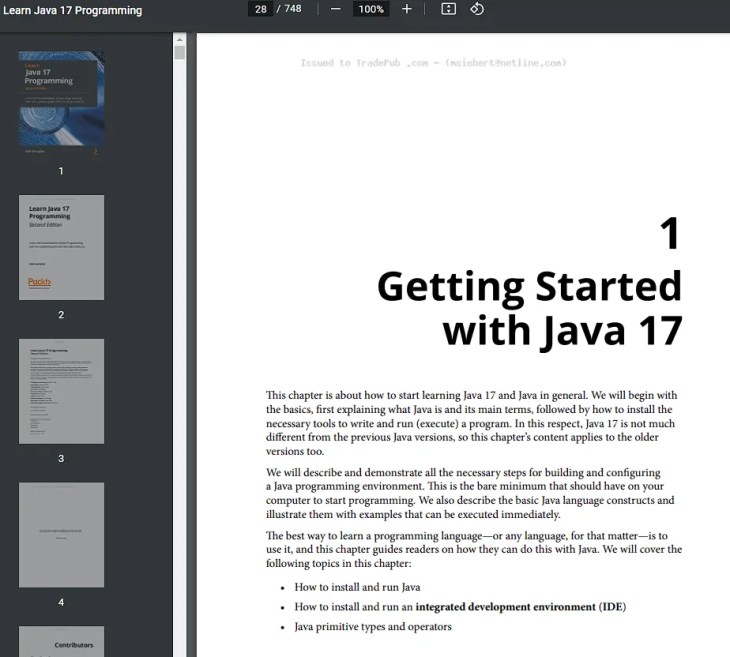Click paragraph starting This chapter is about
This screenshot has height=657, width=730.
point(472,423)
